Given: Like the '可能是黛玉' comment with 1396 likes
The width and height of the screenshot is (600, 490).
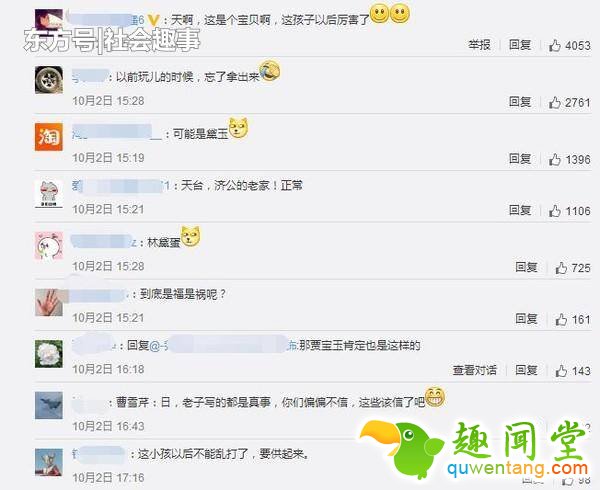Looking at the screenshot, I should pyautogui.click(x=554, y=159).
